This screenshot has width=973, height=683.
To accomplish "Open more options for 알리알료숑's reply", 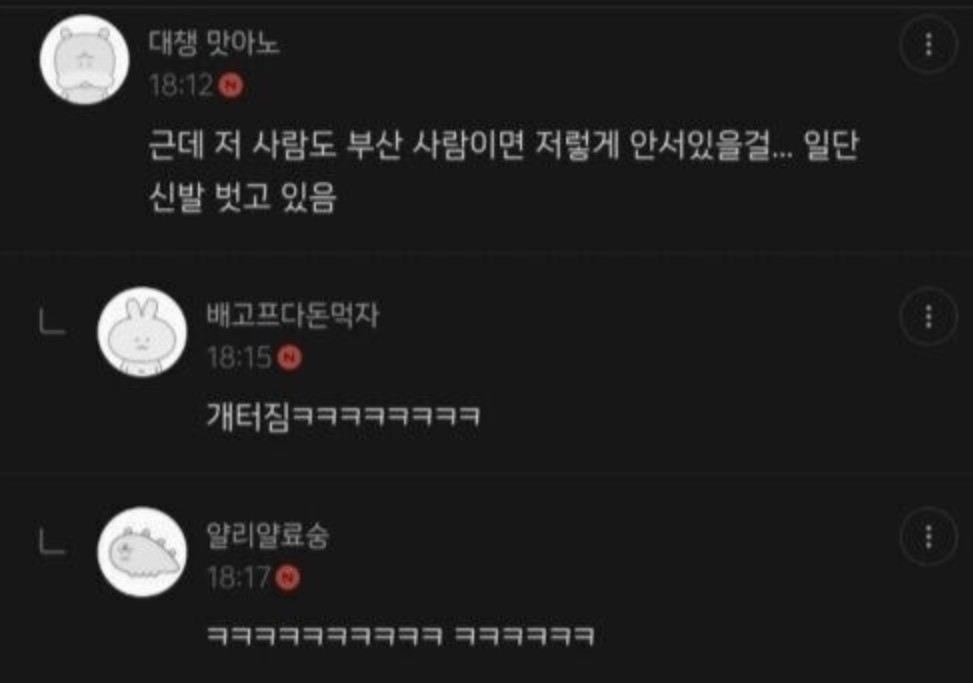I will tap(928, 537).
